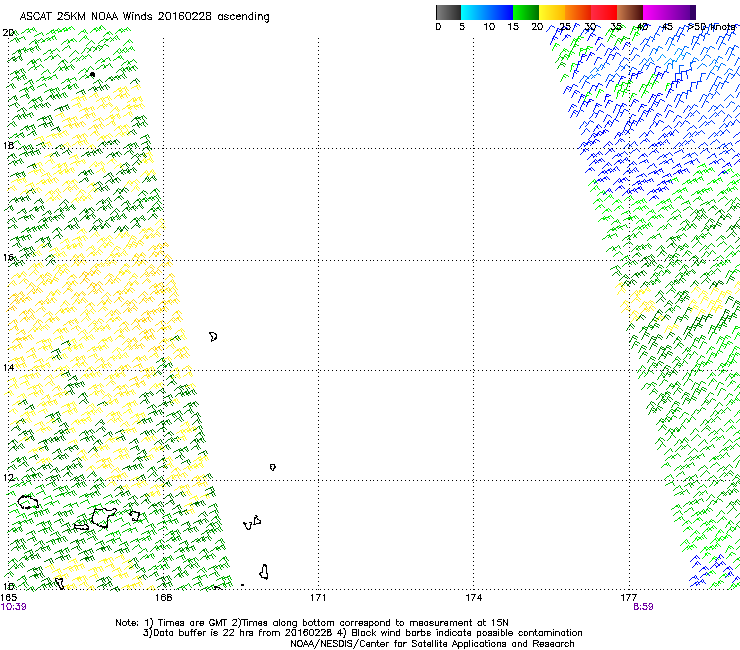The image size is (740, 650).
Task: Click the latitude label '14'
Action: point(8,367)
